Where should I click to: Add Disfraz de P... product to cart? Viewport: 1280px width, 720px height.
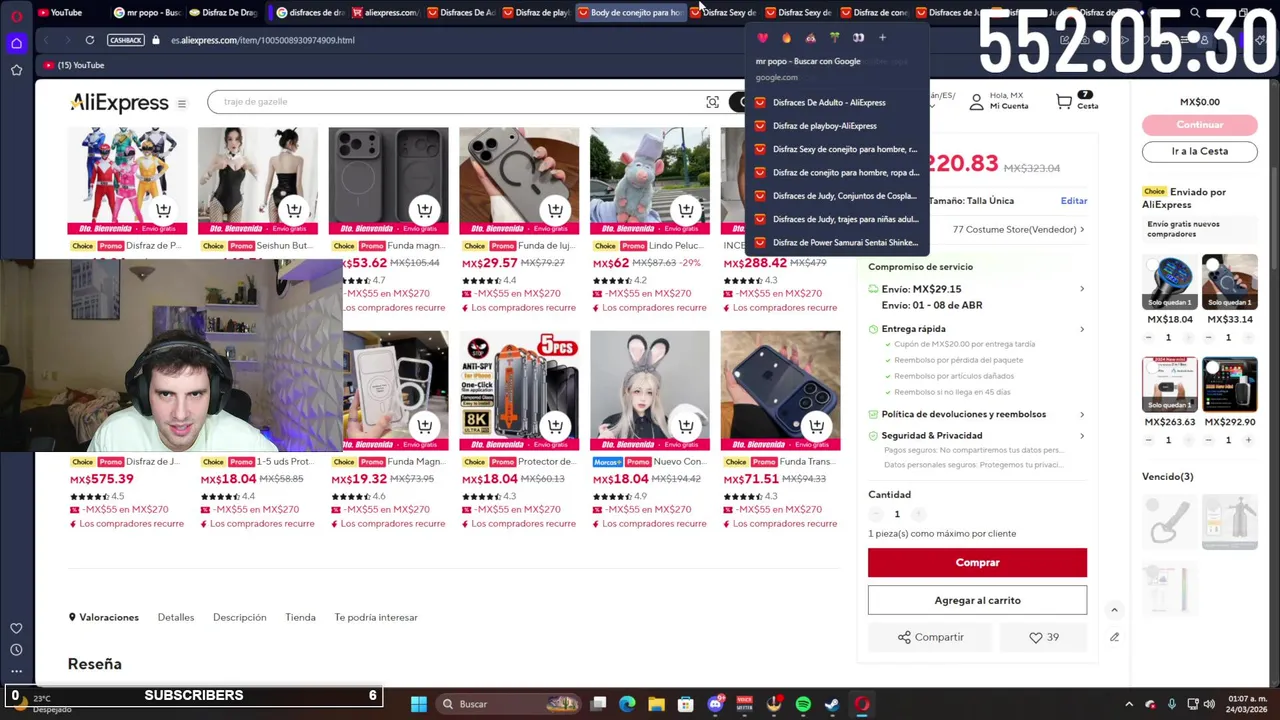tap(163, 210)
